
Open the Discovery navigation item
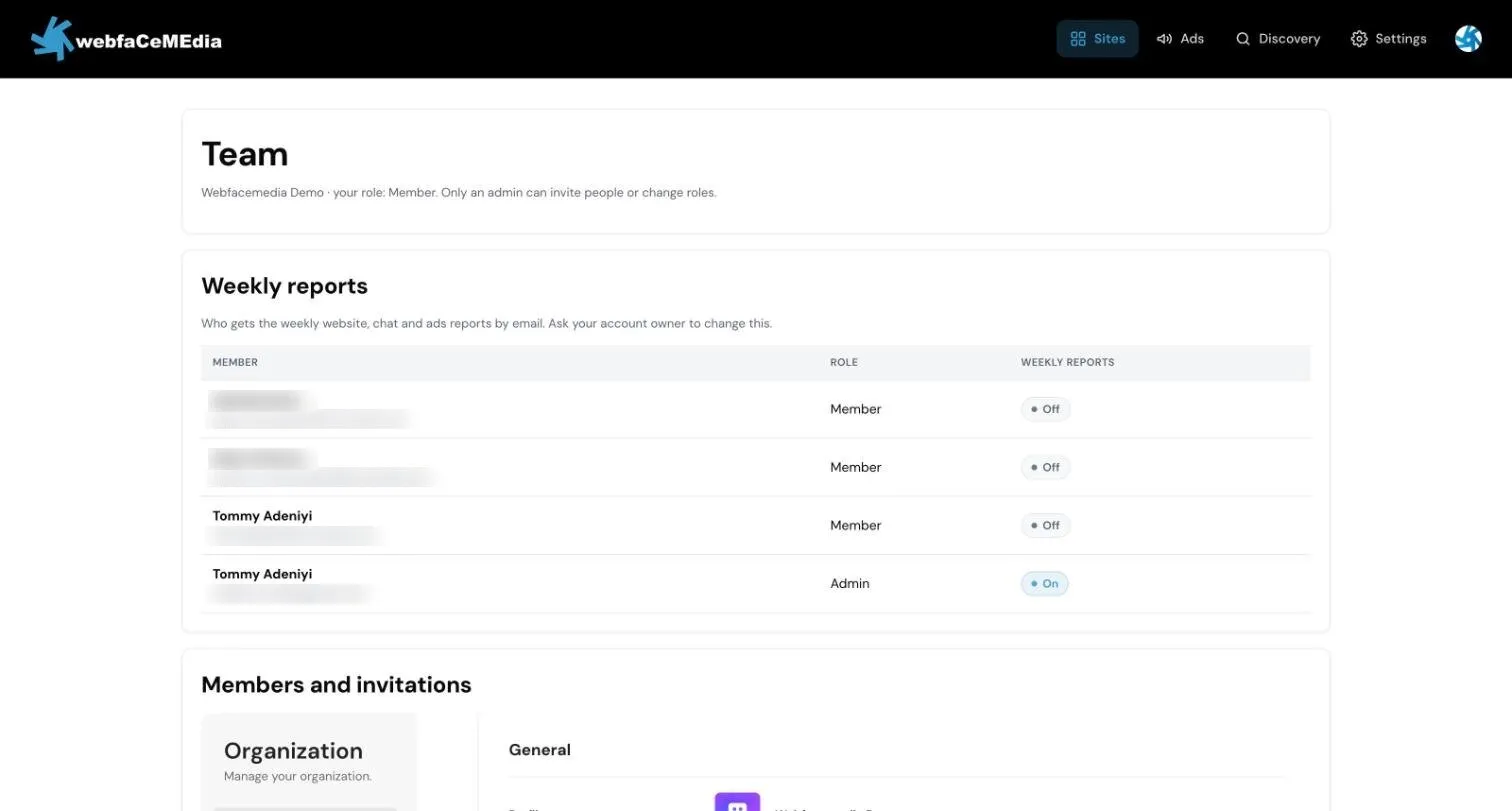tap(1277, 39)
